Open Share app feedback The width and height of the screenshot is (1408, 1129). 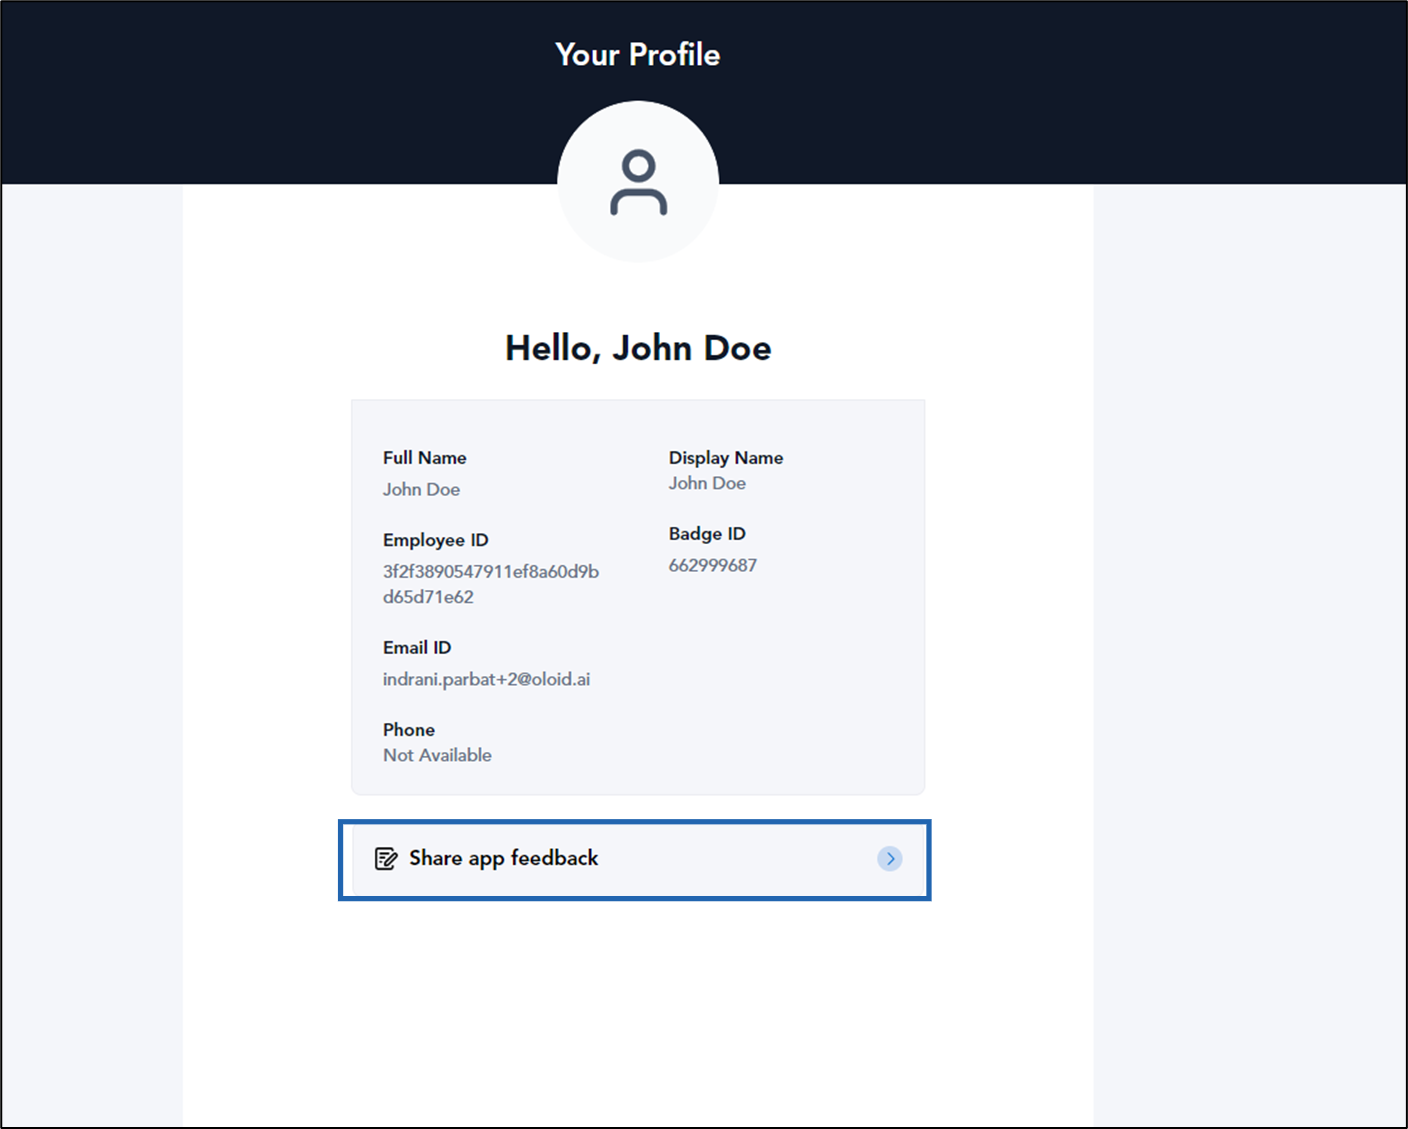(638, 860)
